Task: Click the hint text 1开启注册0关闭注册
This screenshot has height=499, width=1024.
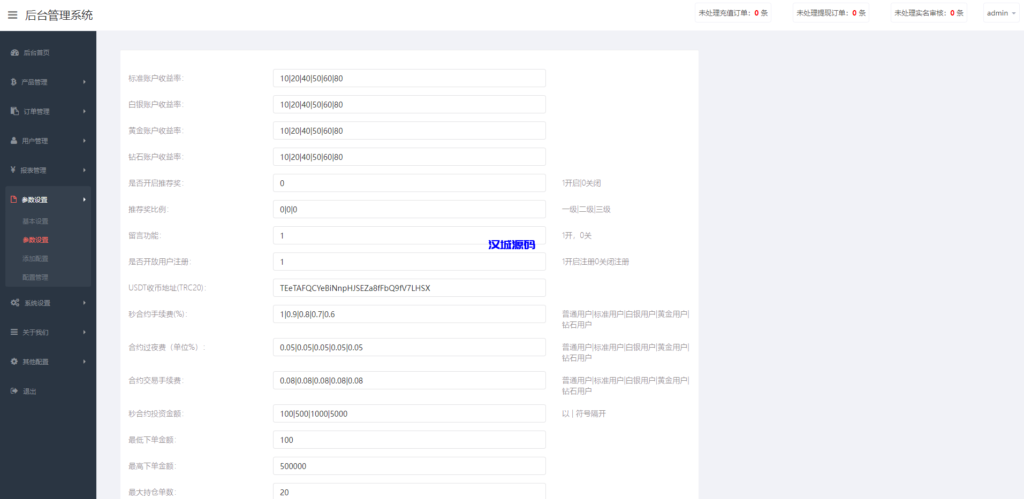Action: (596, 261)
